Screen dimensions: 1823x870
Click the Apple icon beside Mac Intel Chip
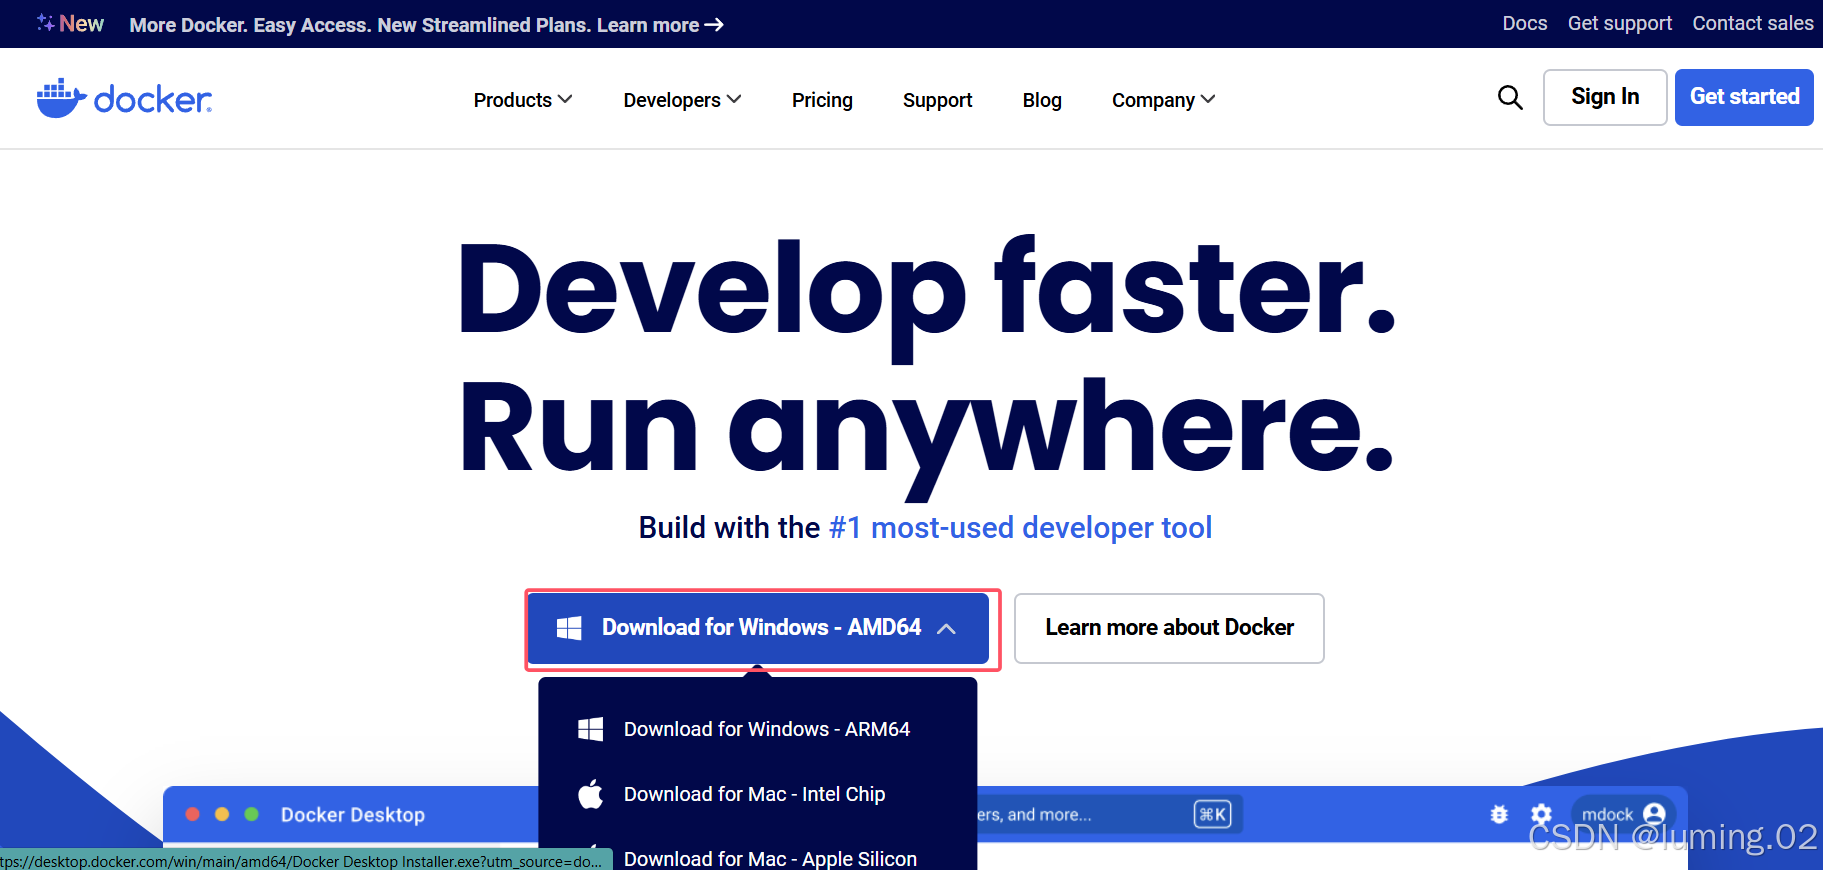[590, 794]
